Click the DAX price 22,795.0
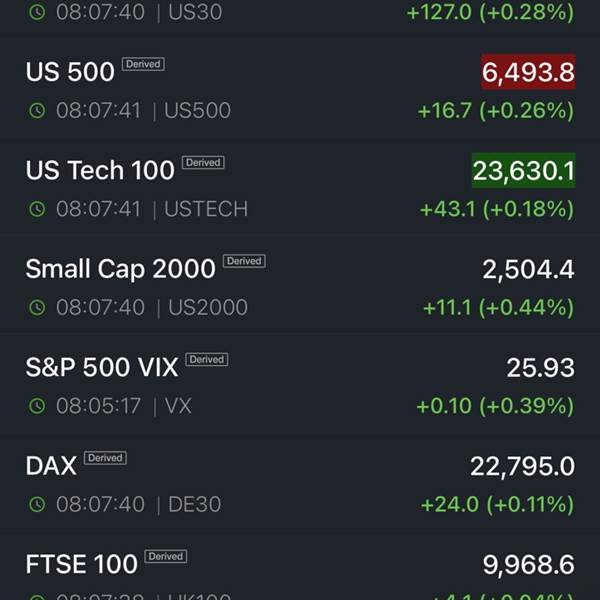The width and height of the screenshot is (600, 600). tap(522, 466)
